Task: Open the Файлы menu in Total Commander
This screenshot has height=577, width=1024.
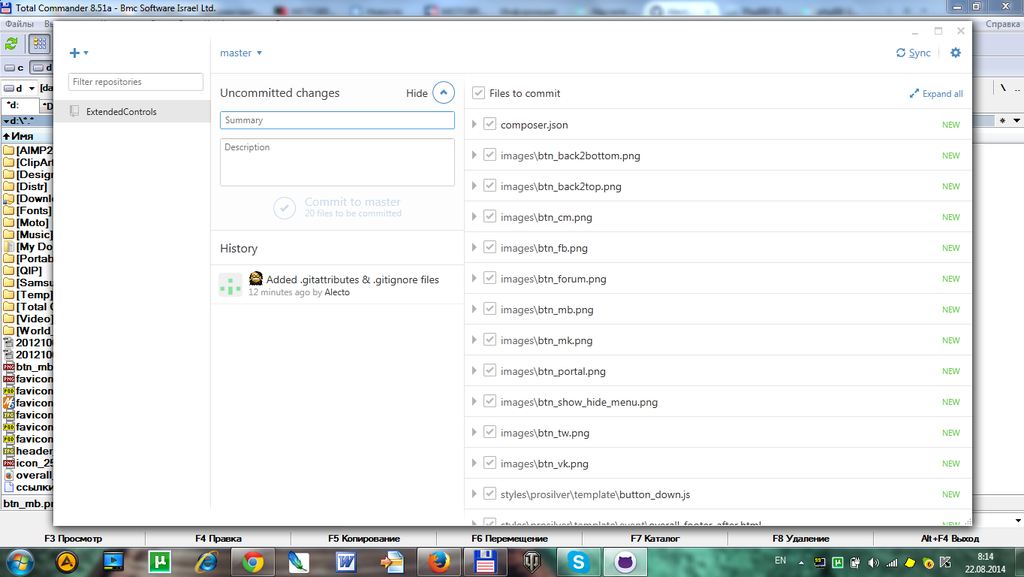Action: [20, 23]
